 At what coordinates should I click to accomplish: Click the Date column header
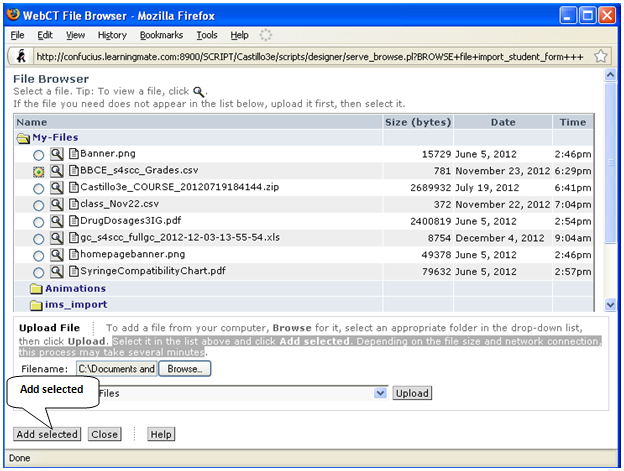(x=503, y=122)
